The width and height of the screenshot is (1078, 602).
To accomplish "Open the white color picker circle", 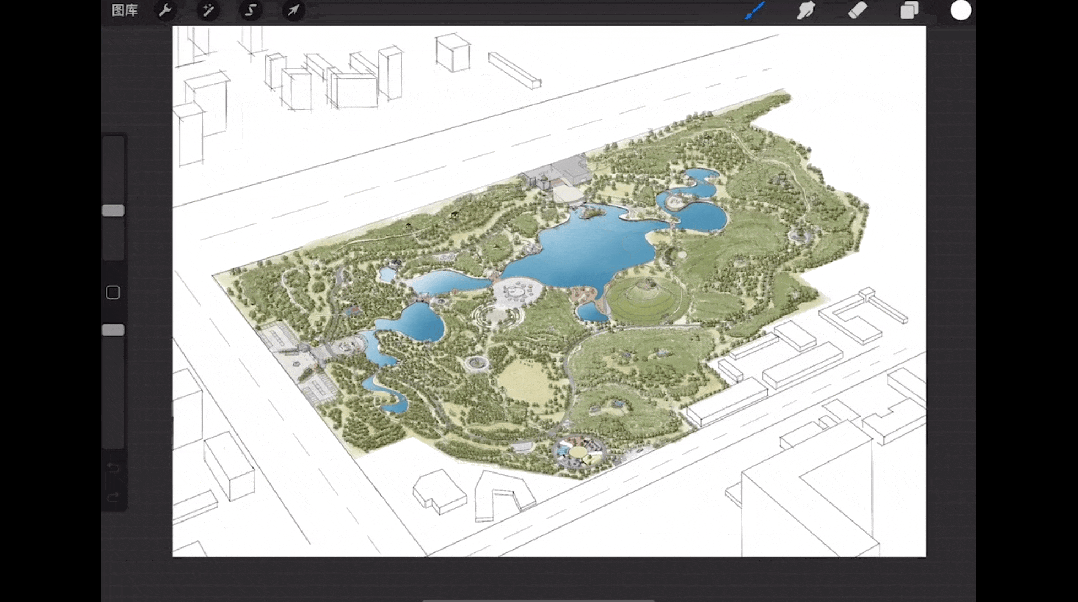I will point(961,11).
